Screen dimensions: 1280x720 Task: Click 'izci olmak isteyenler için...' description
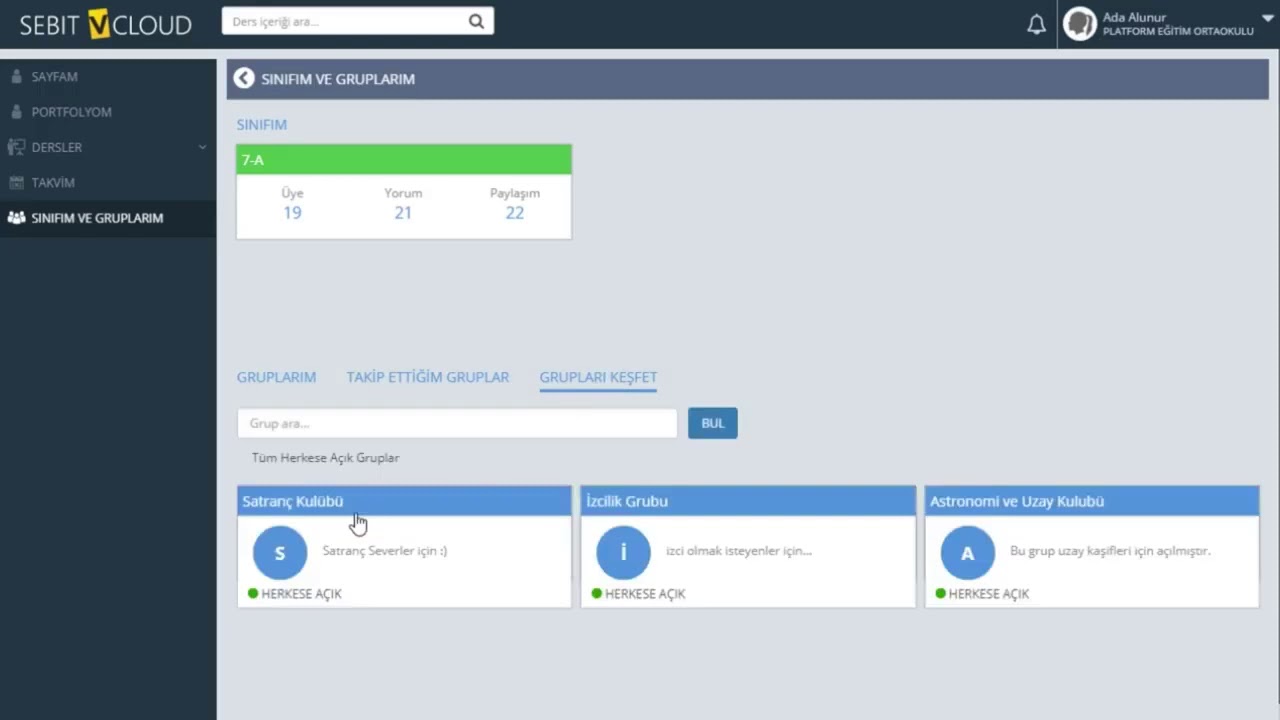point(739,551)
